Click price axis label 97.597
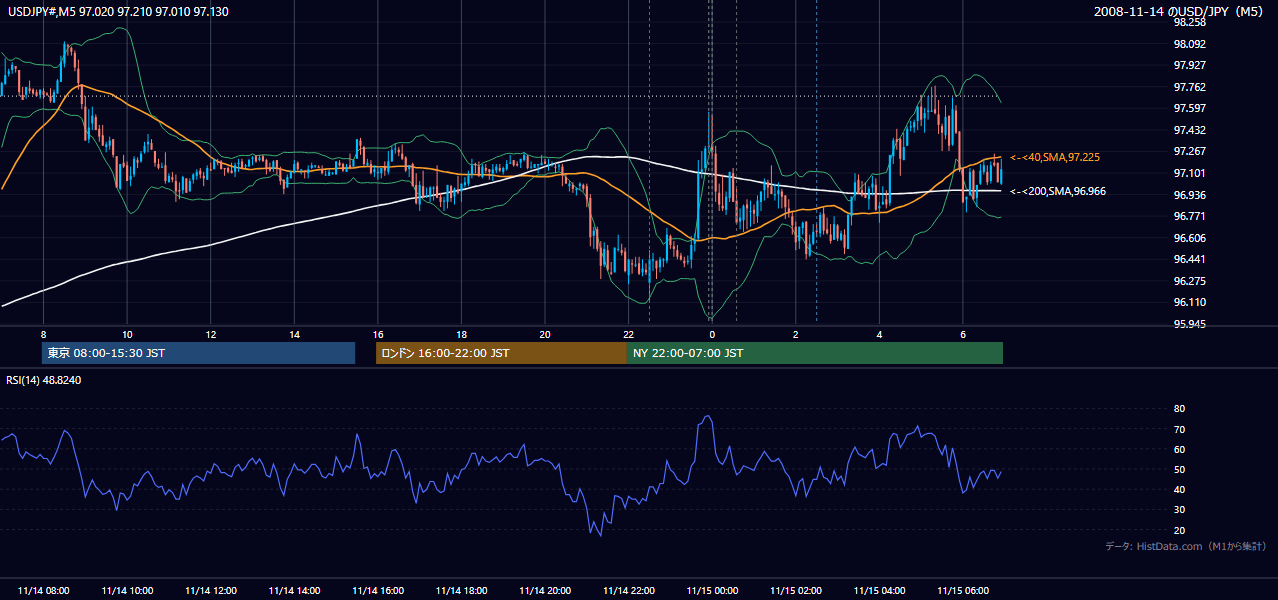The image size is (1278, 600). click(1189, 109)
